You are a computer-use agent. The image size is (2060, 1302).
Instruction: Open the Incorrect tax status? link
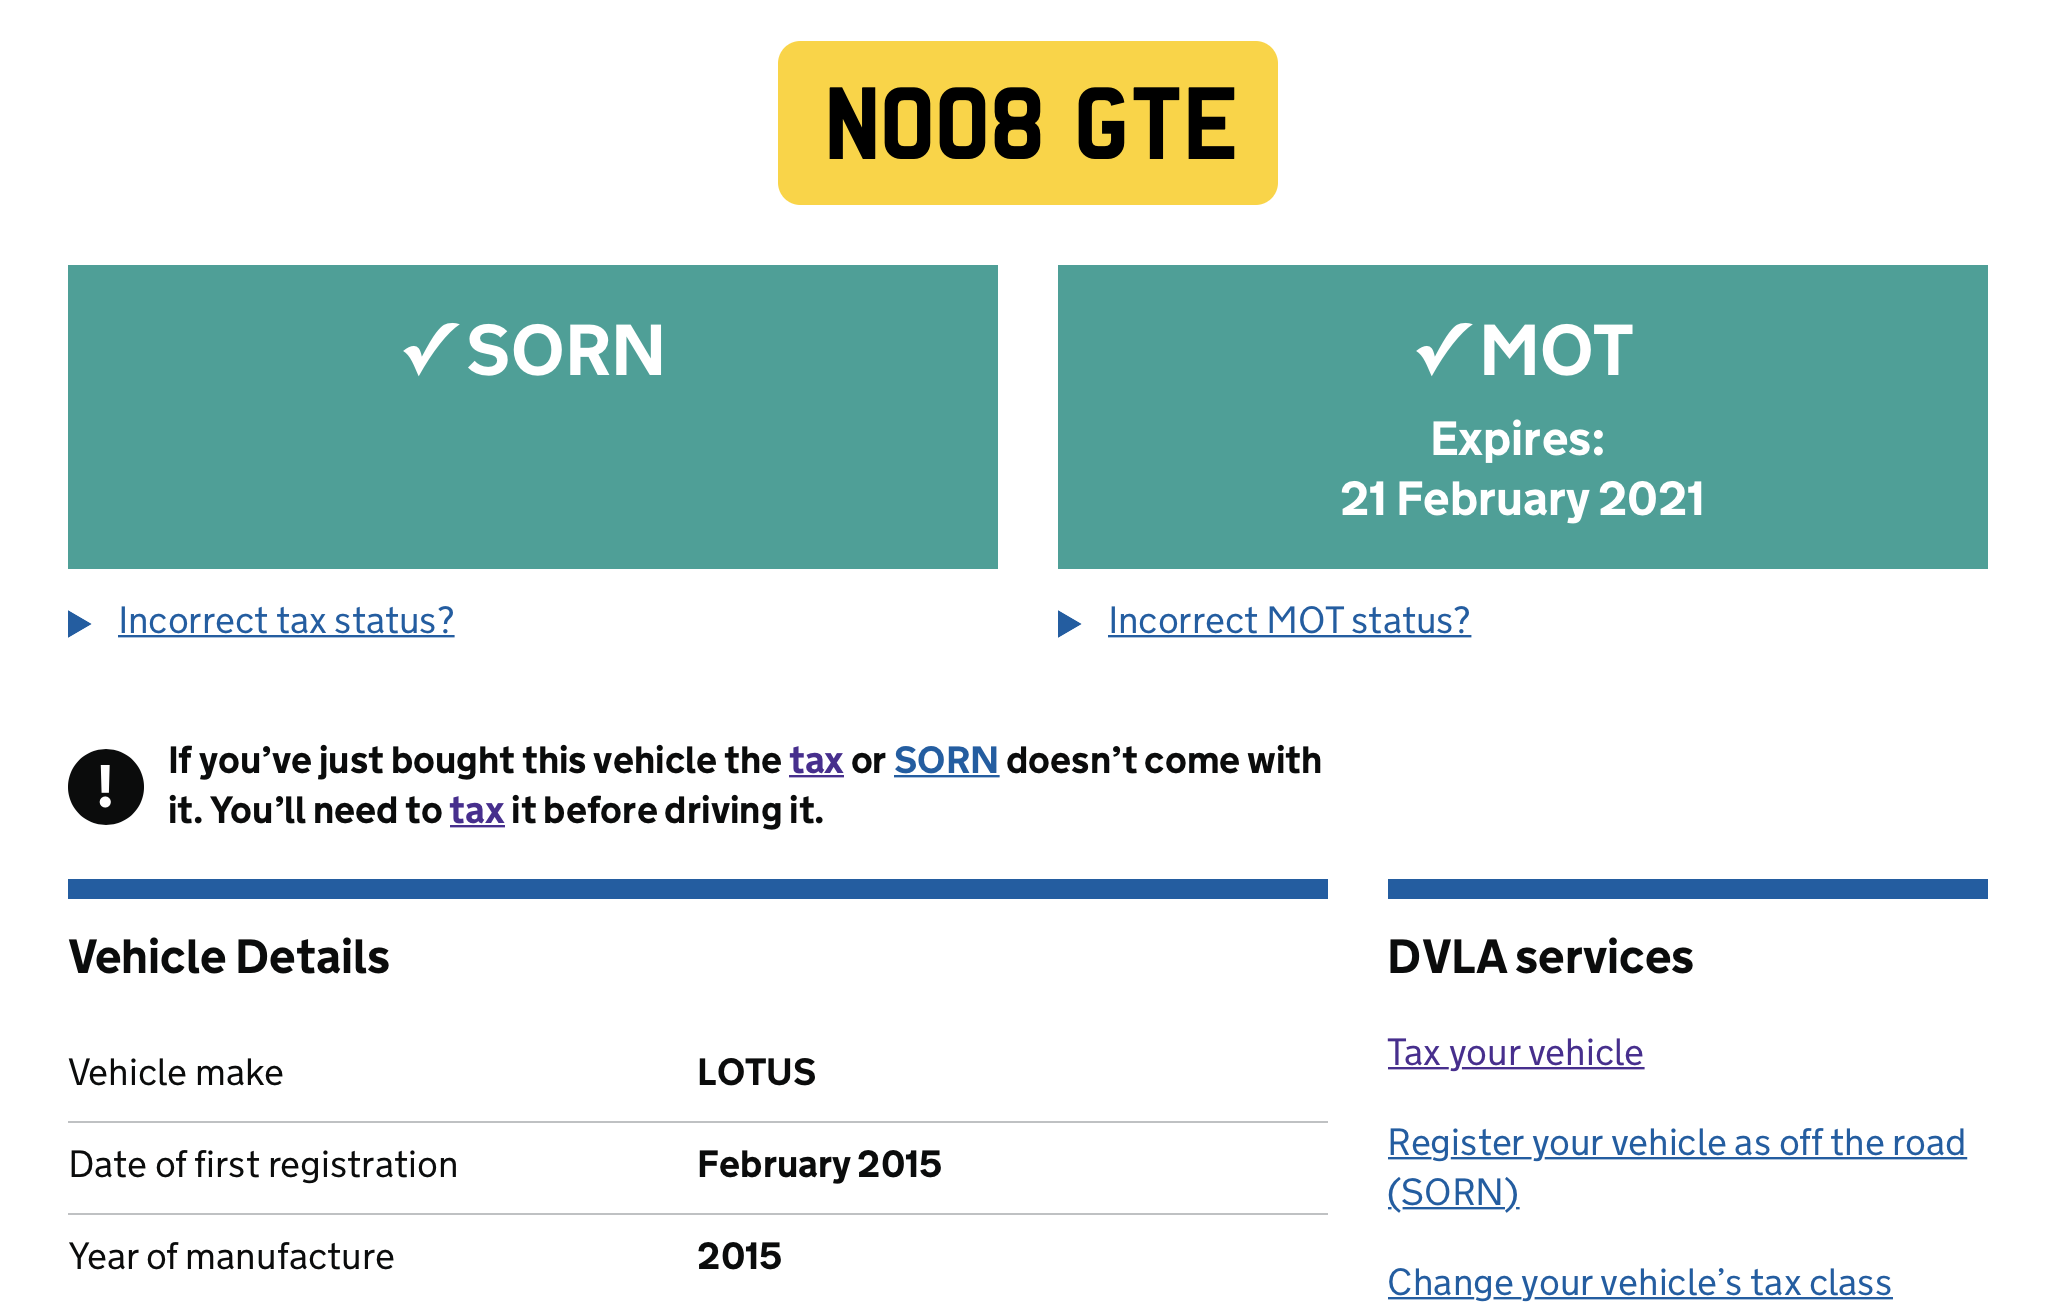286,621
